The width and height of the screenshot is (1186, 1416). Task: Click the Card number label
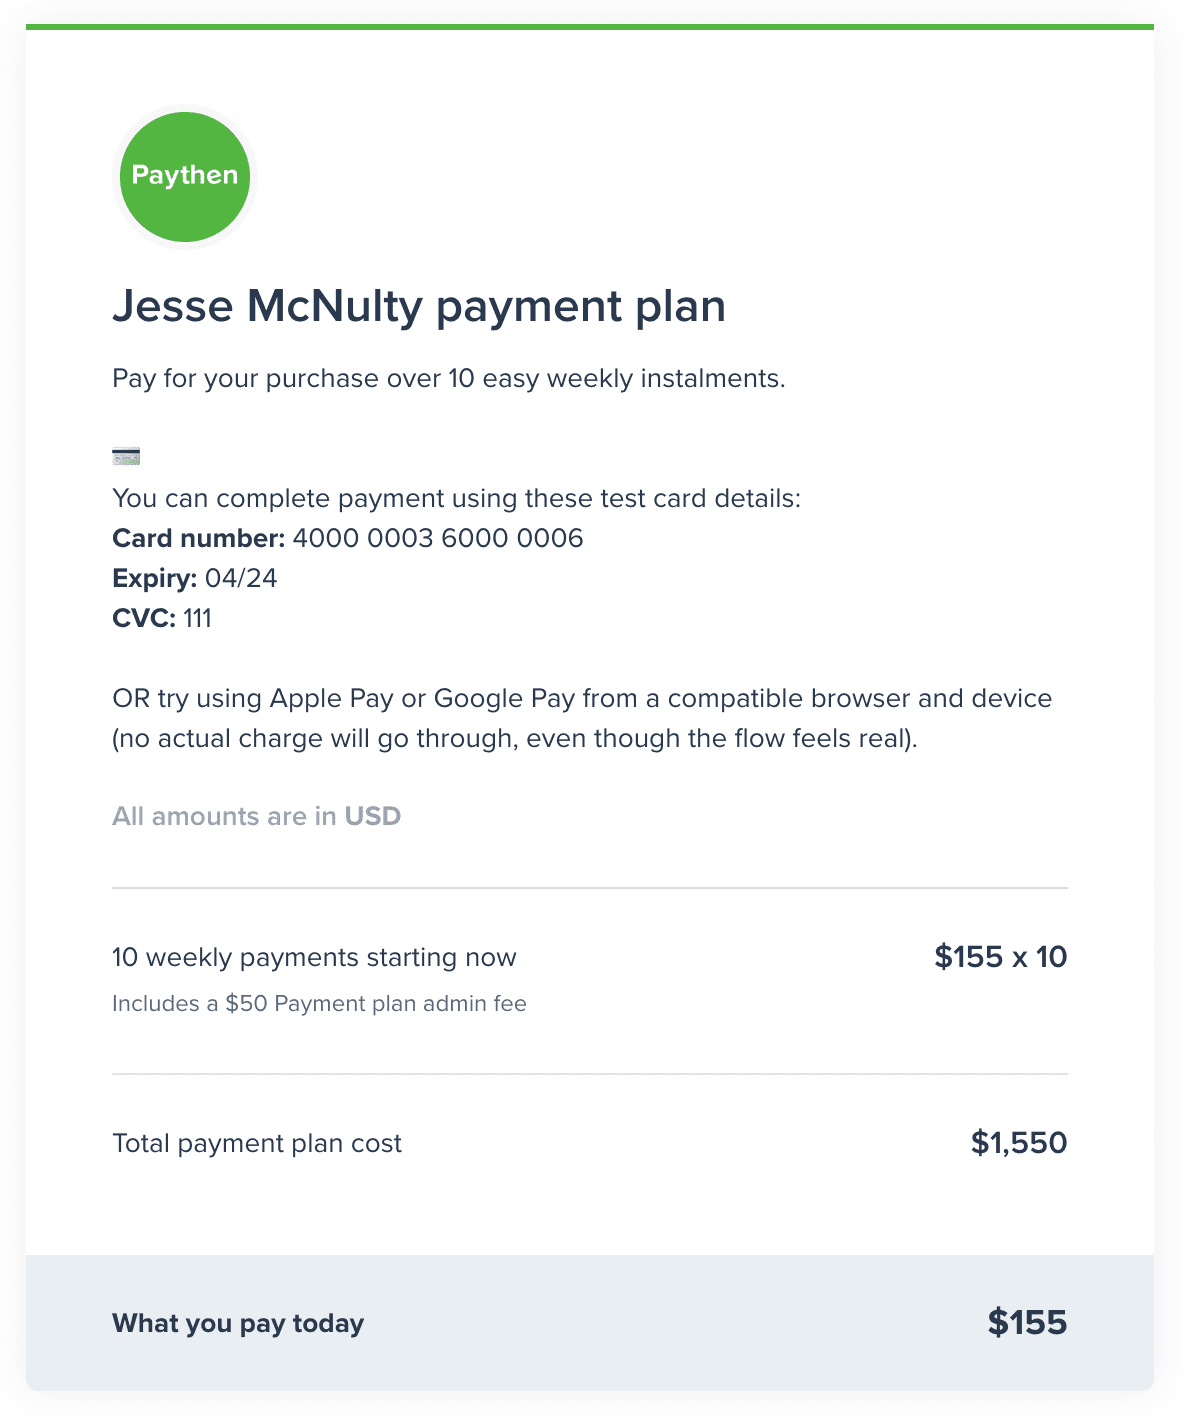coord(199,538)
